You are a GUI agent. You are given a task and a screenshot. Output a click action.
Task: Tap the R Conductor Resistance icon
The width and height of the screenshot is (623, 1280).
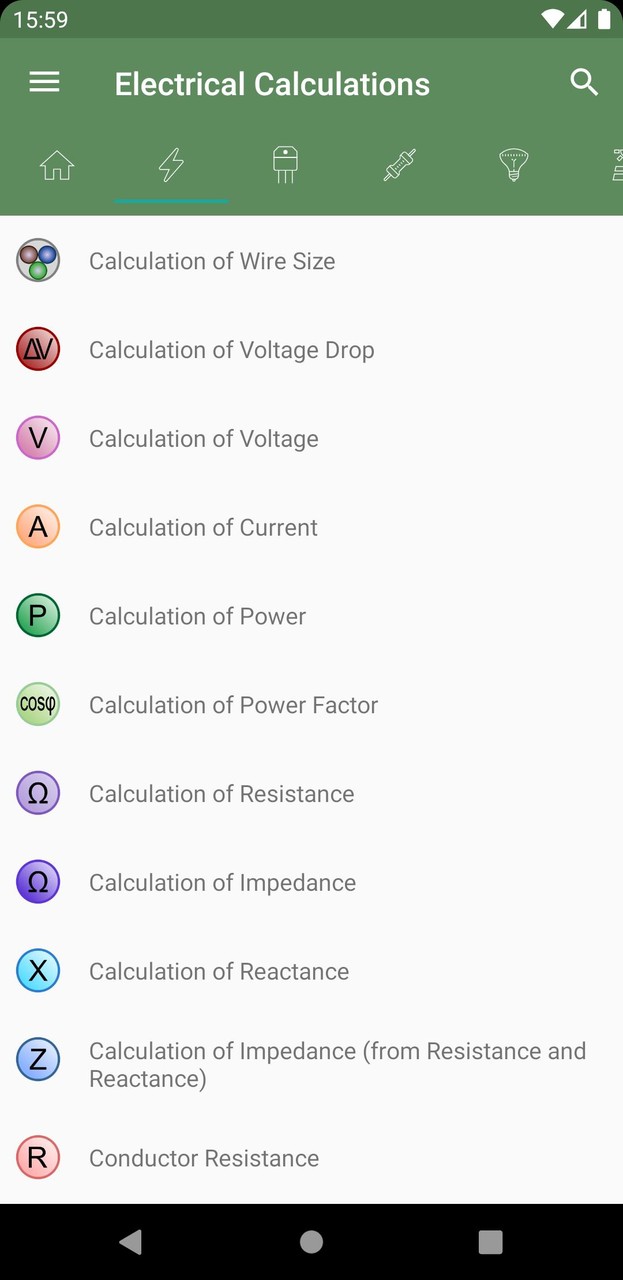(38, 1157)
